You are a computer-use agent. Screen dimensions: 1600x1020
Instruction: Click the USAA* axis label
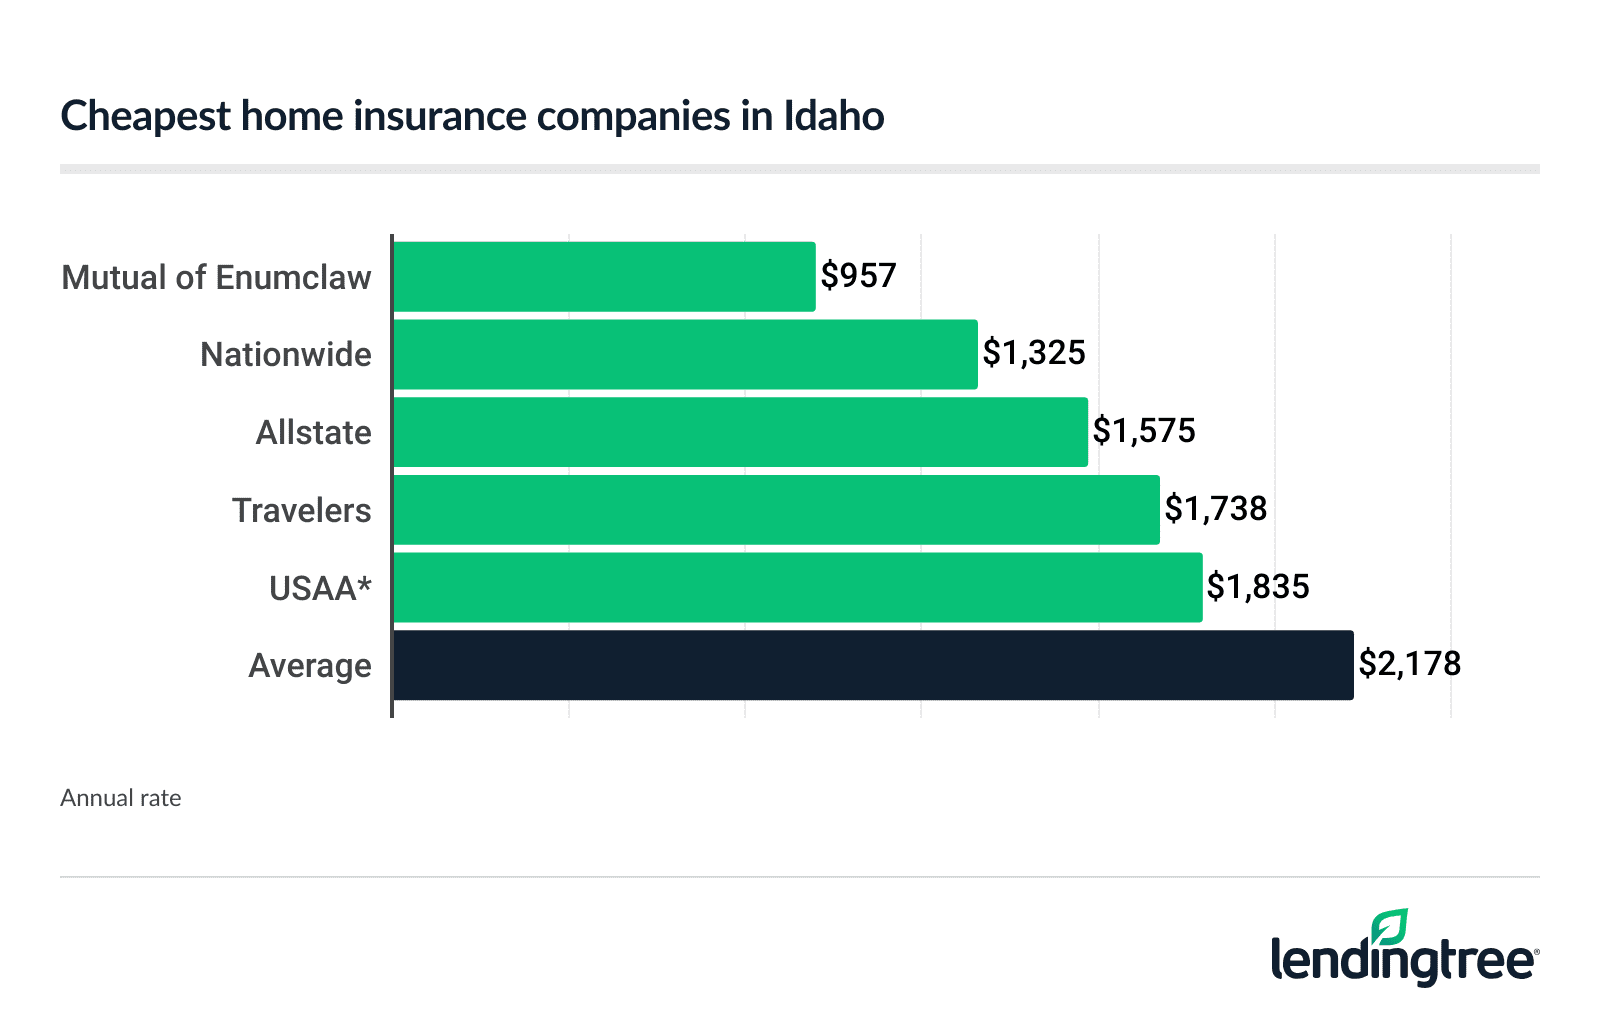point(320,588)
